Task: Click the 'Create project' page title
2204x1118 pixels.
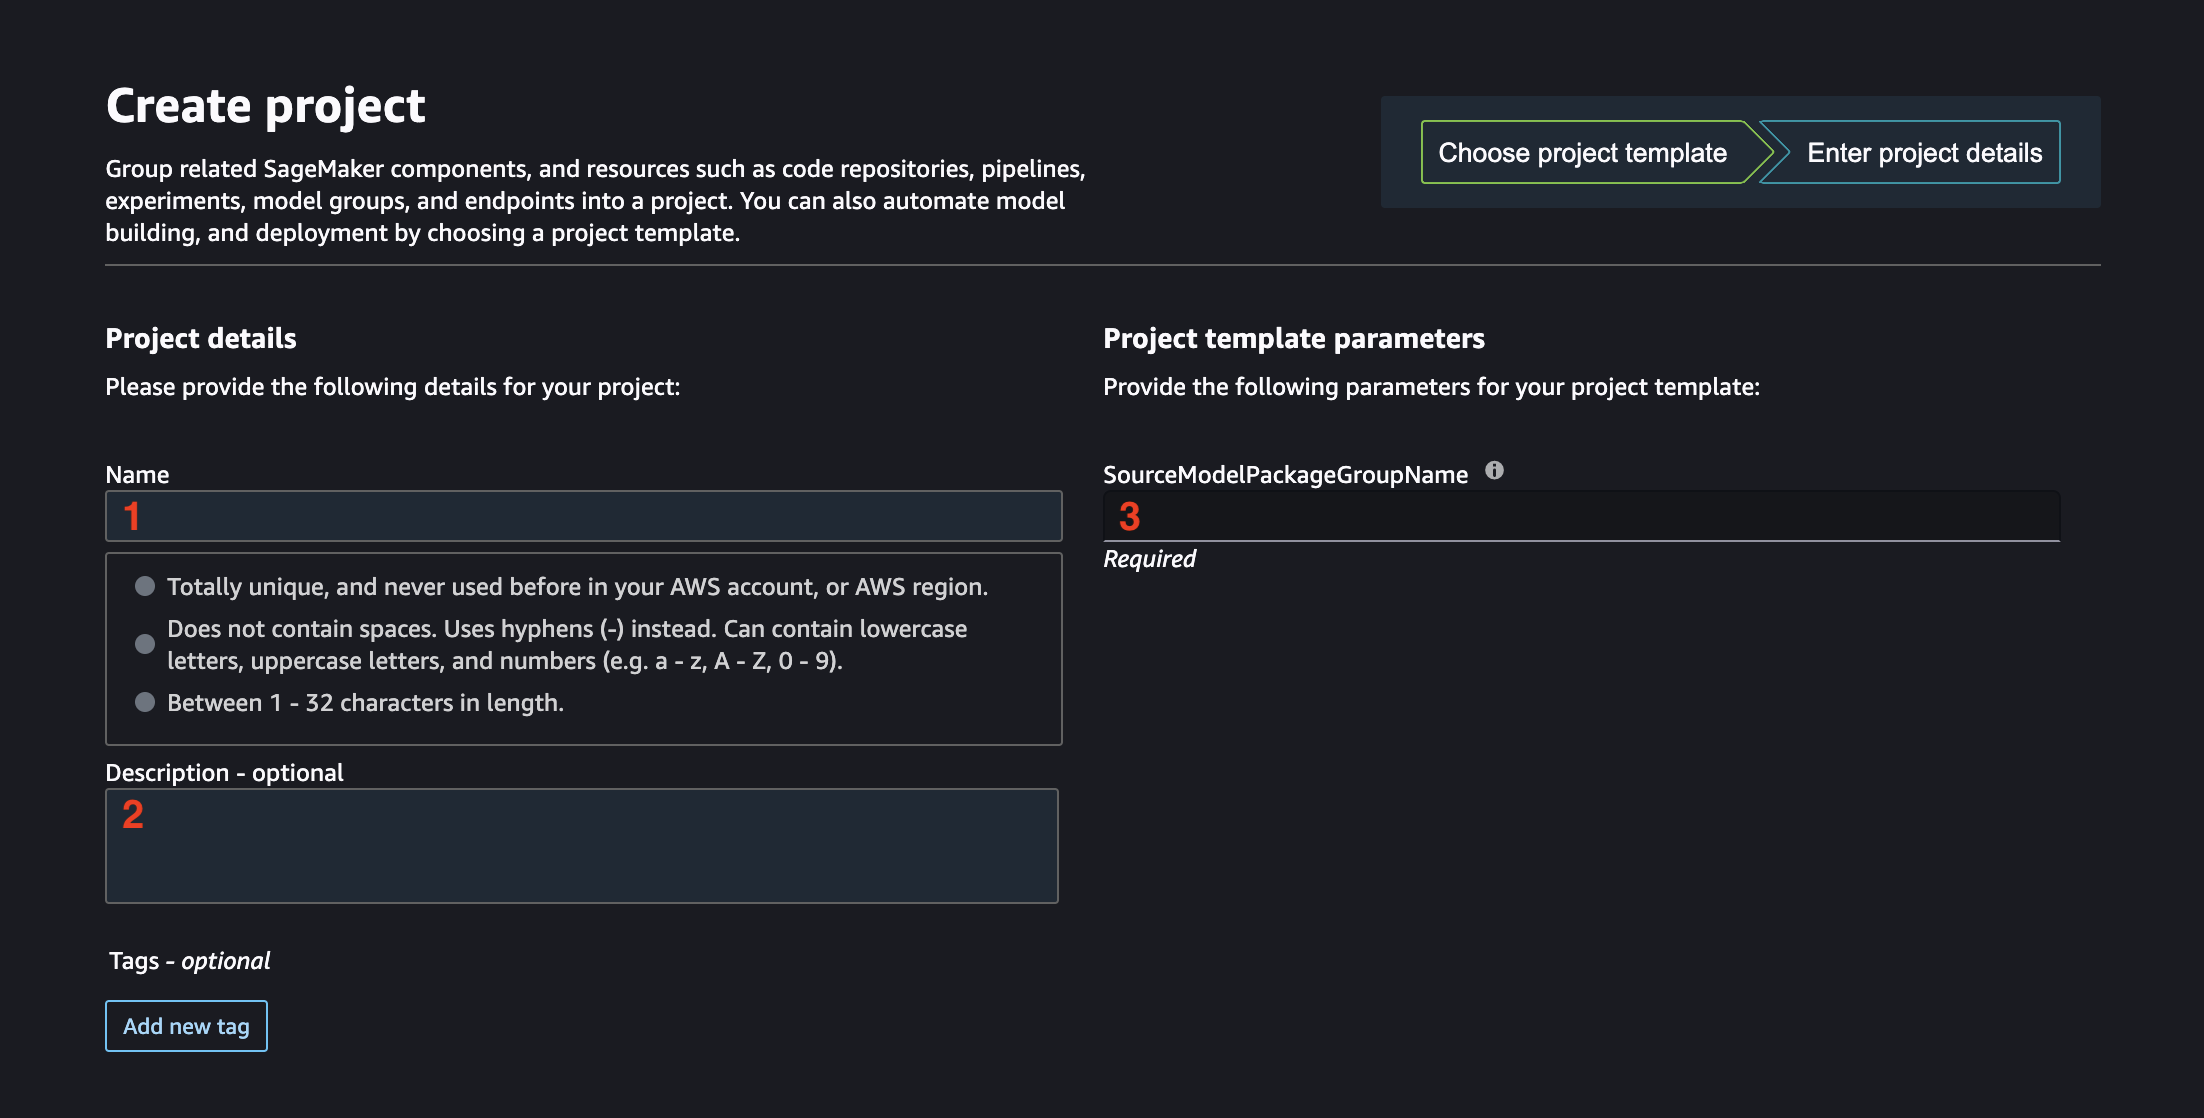Action: click(x=266, y=106)
